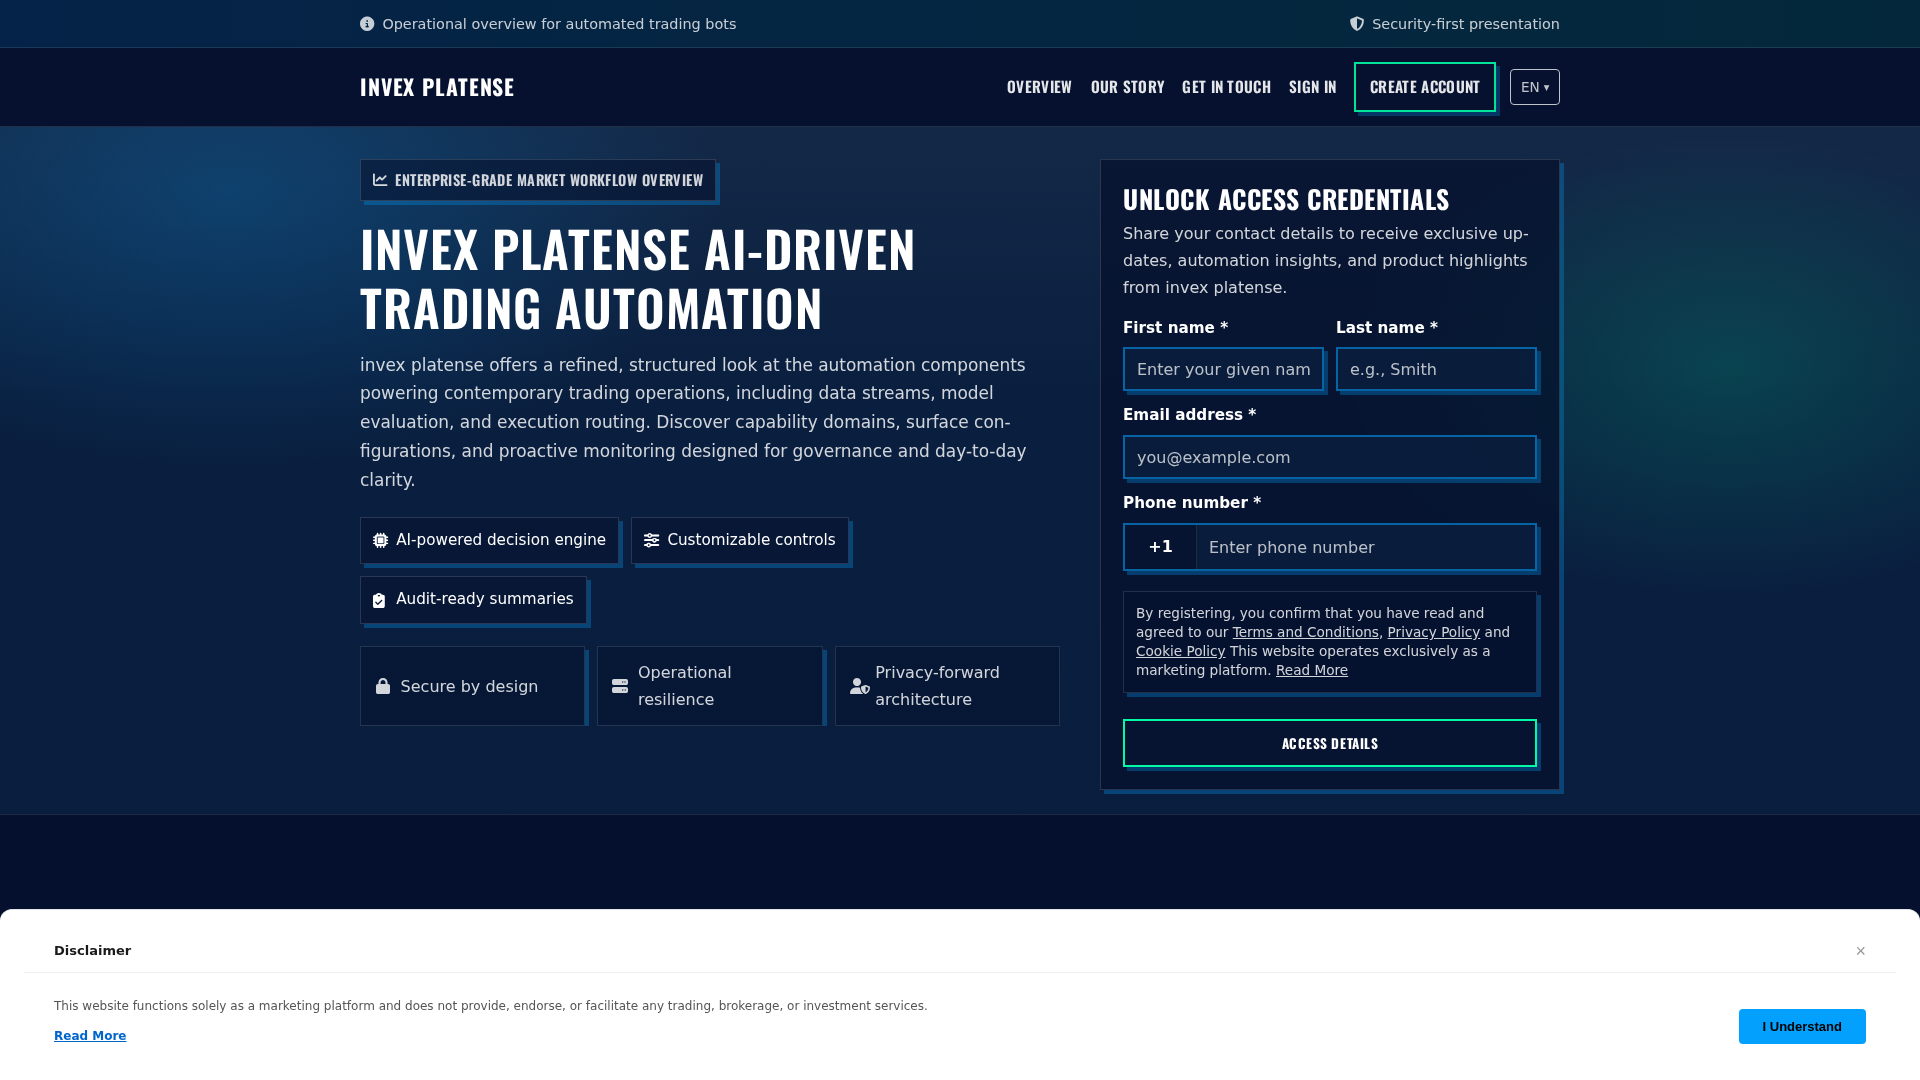Click the clipboard icon for Audit-ready summaries
This screenshot has height=1080, width=1920.
(x=379, y=600)
